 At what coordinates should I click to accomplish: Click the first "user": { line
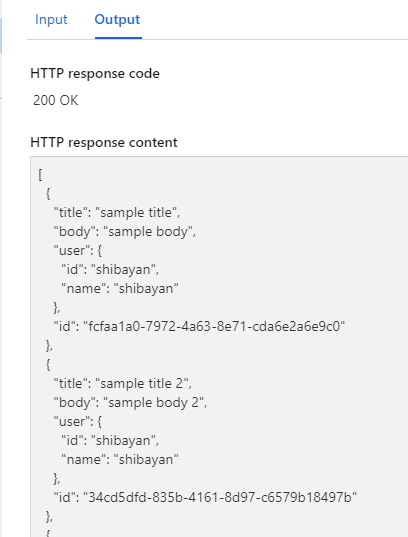point(78,250)
